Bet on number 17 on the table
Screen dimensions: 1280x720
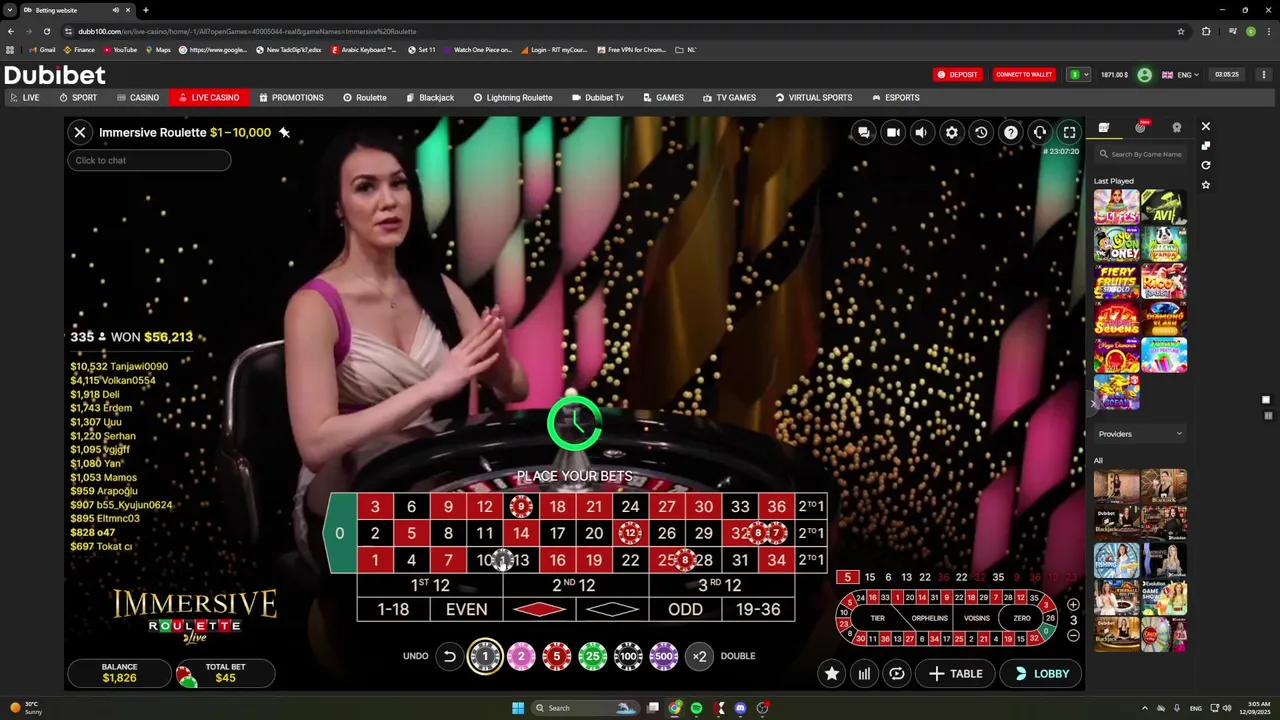pyautogui.click(x=557, y=533)
